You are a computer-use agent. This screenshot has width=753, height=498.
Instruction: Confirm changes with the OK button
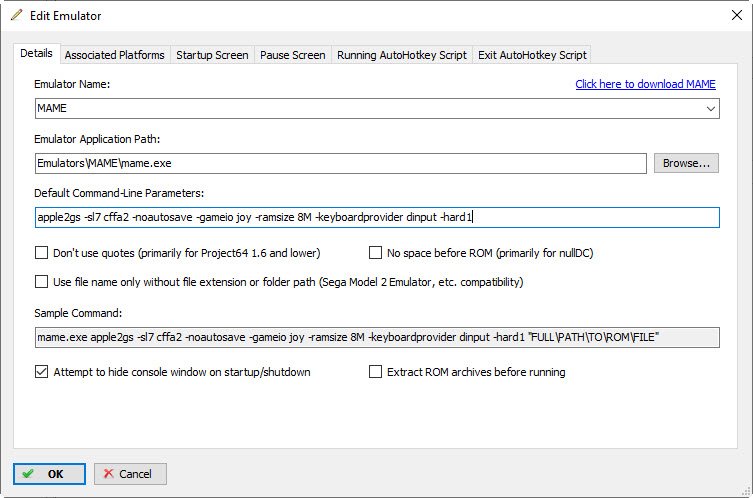coord(49,474)
